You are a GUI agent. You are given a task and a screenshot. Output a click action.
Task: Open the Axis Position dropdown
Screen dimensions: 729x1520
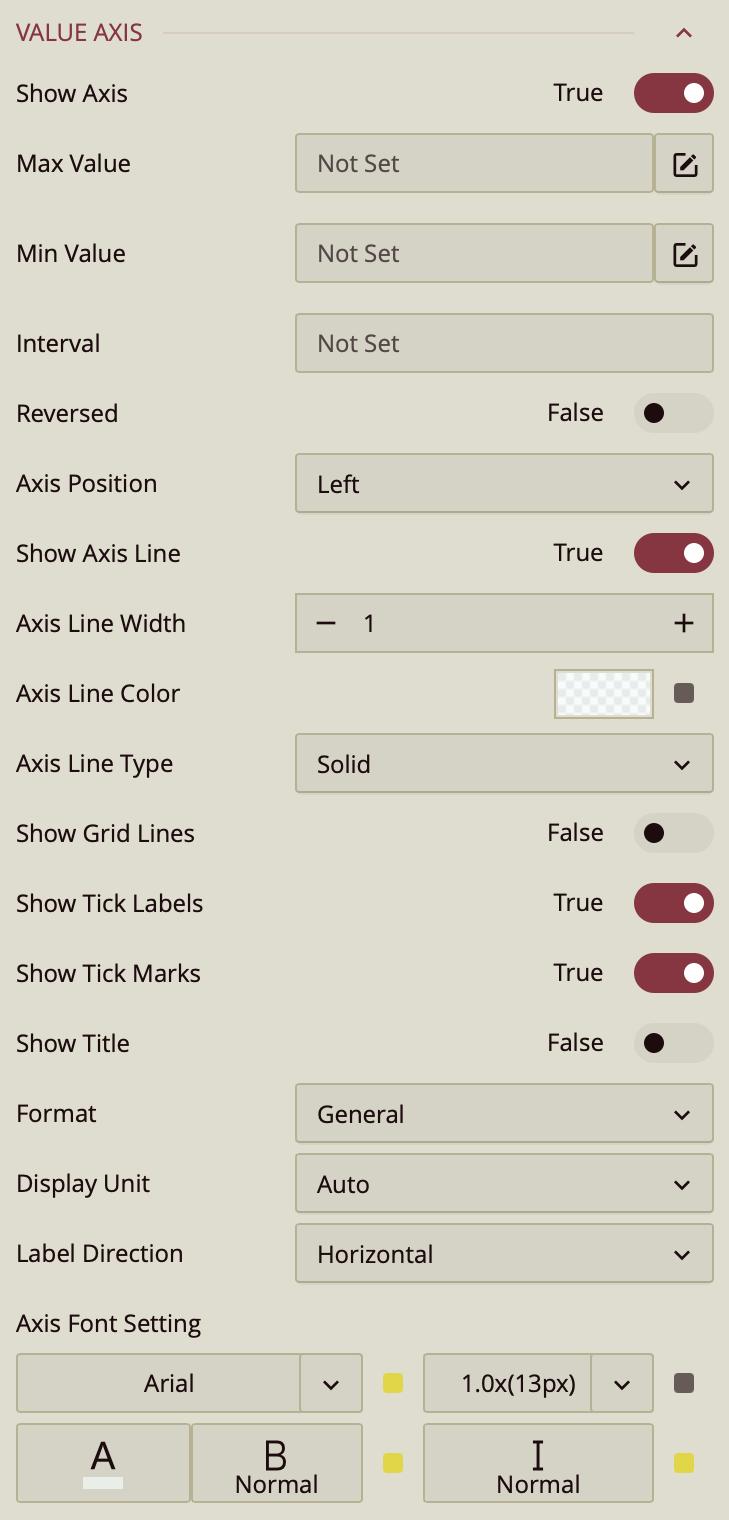[504, 484]
